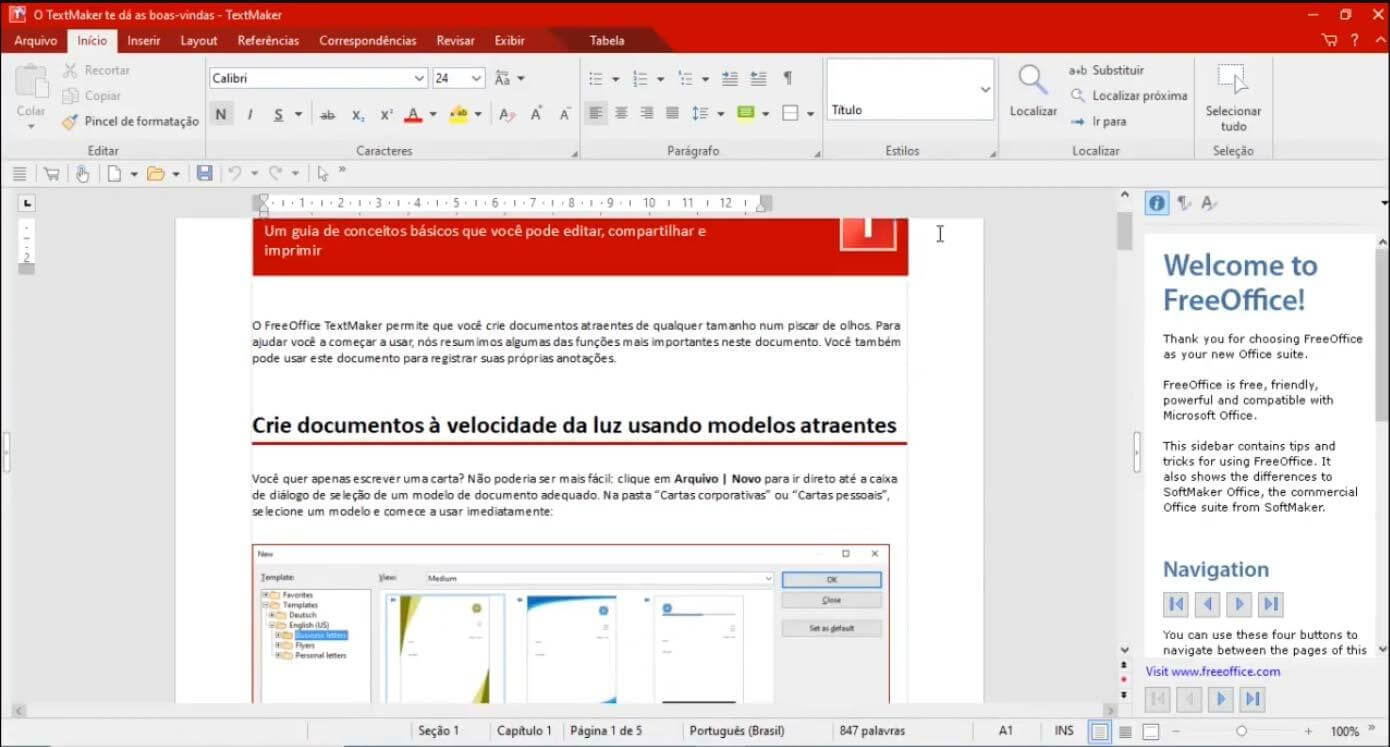Click the zoom slider handle in status bar
1390x747 pixels.
(x=1241, y=731)
